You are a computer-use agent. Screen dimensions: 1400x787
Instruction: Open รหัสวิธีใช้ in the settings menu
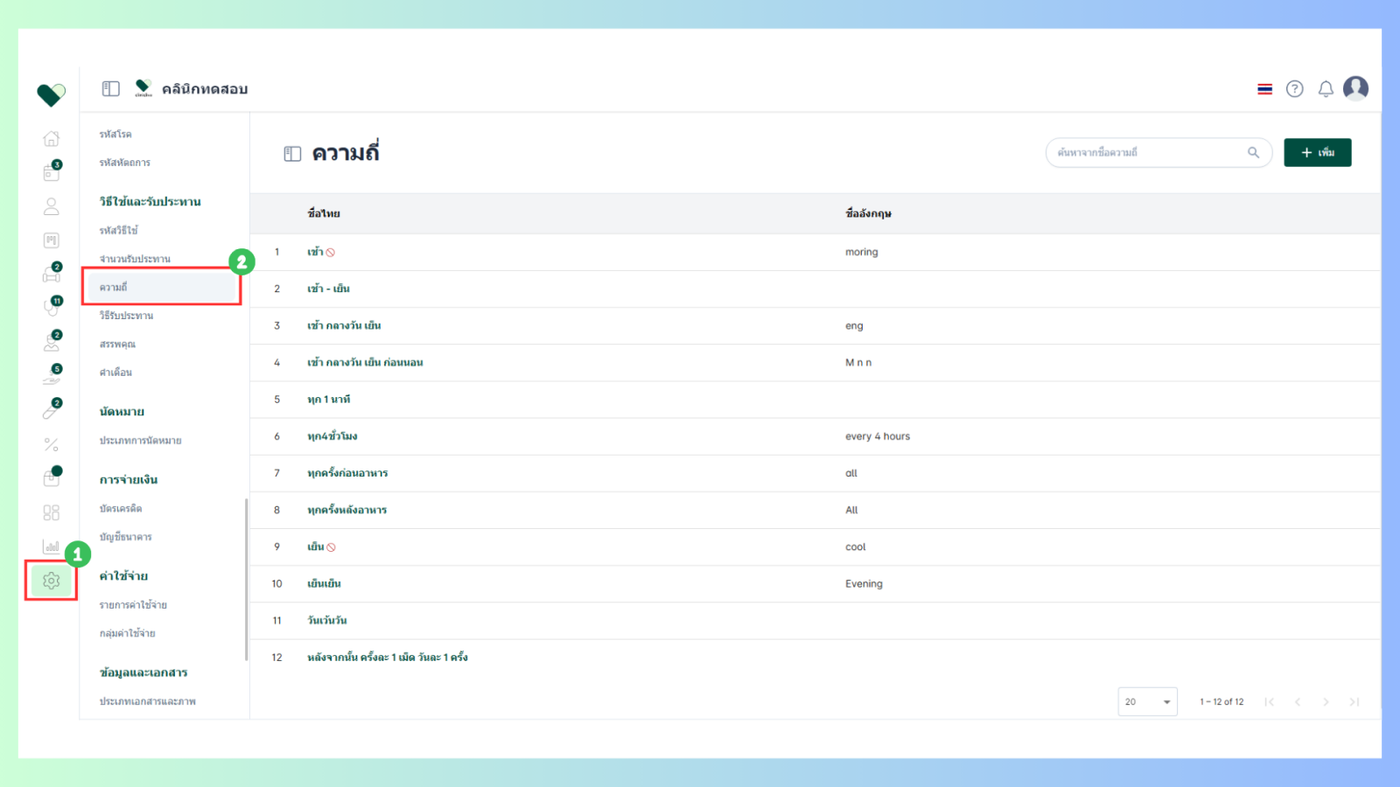click(x=119, y=231)
